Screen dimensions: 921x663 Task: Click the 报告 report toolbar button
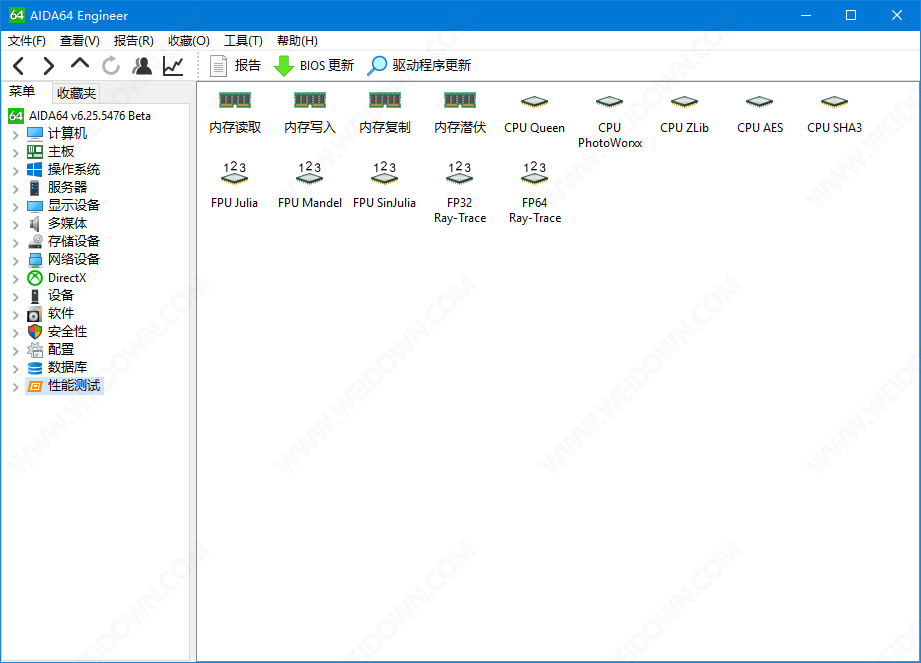coord(235,65)
